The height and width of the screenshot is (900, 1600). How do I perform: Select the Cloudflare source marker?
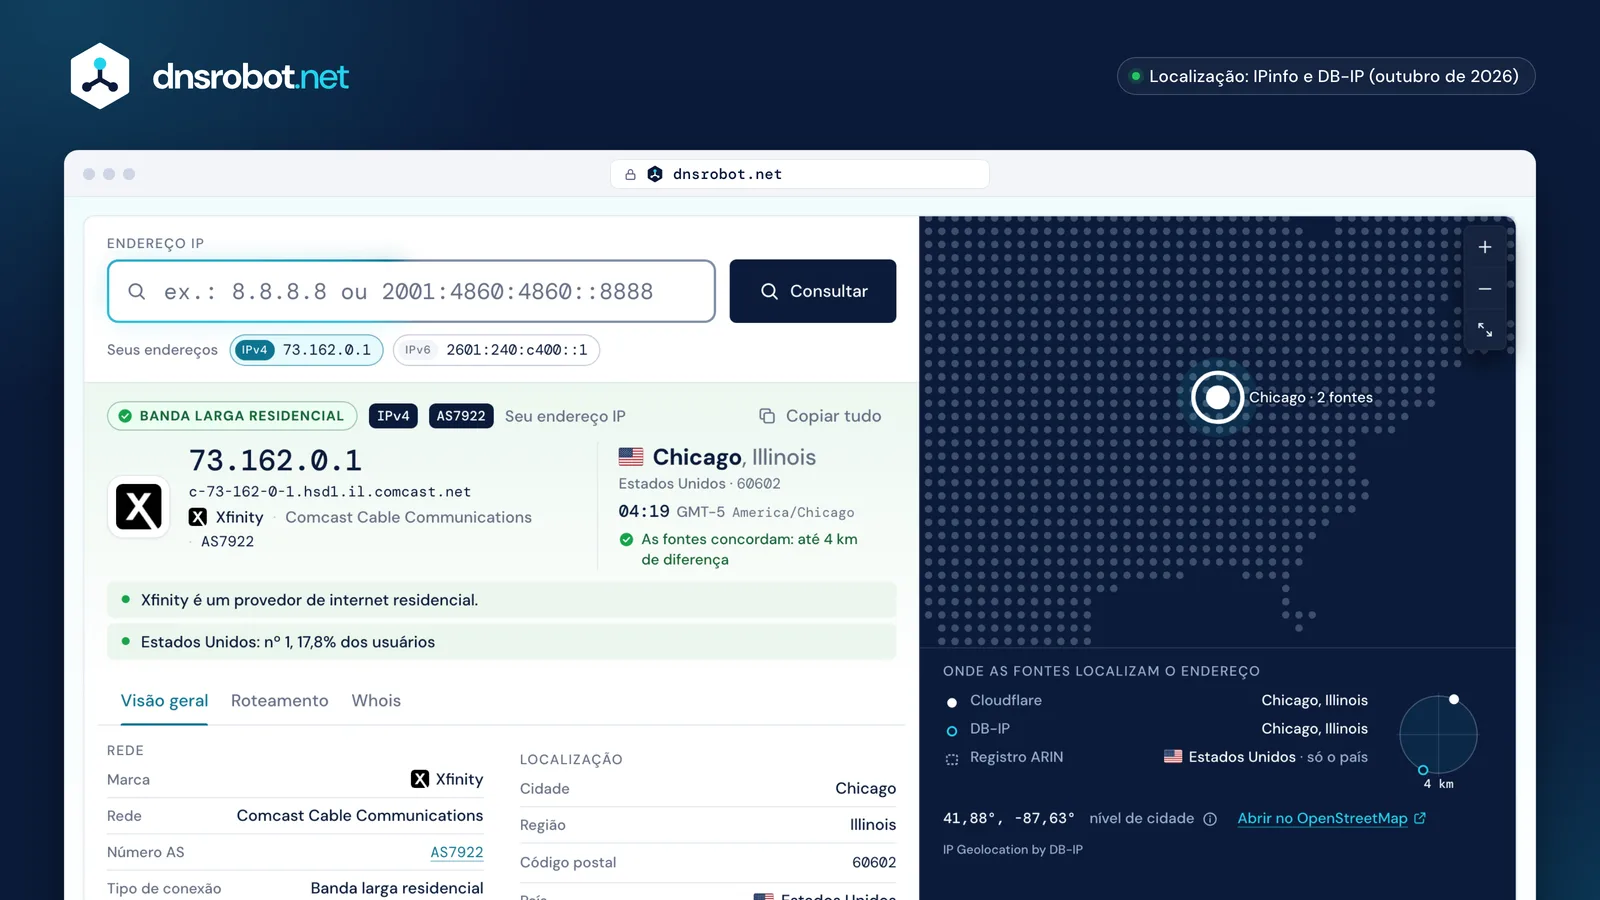pos(952,702)
